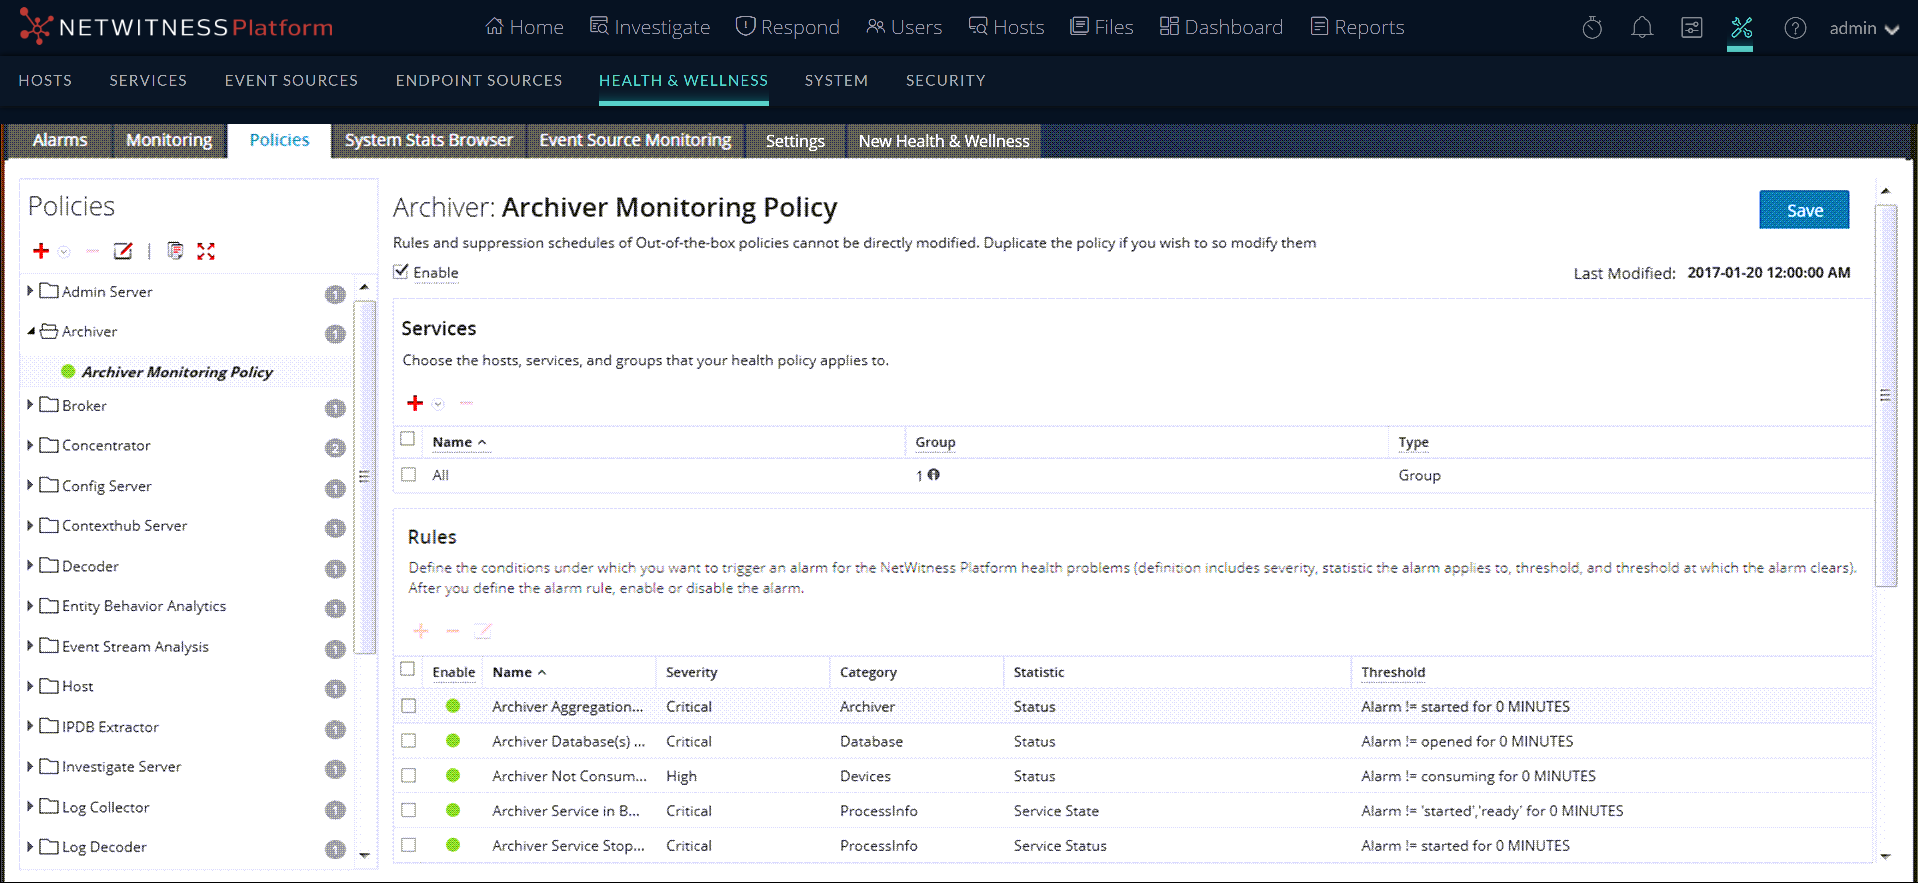Image resolution: width=1918 pixels, height=883 pixels.
Task: Click the policies tree vertical scrollbar
Action: [365, 475]
